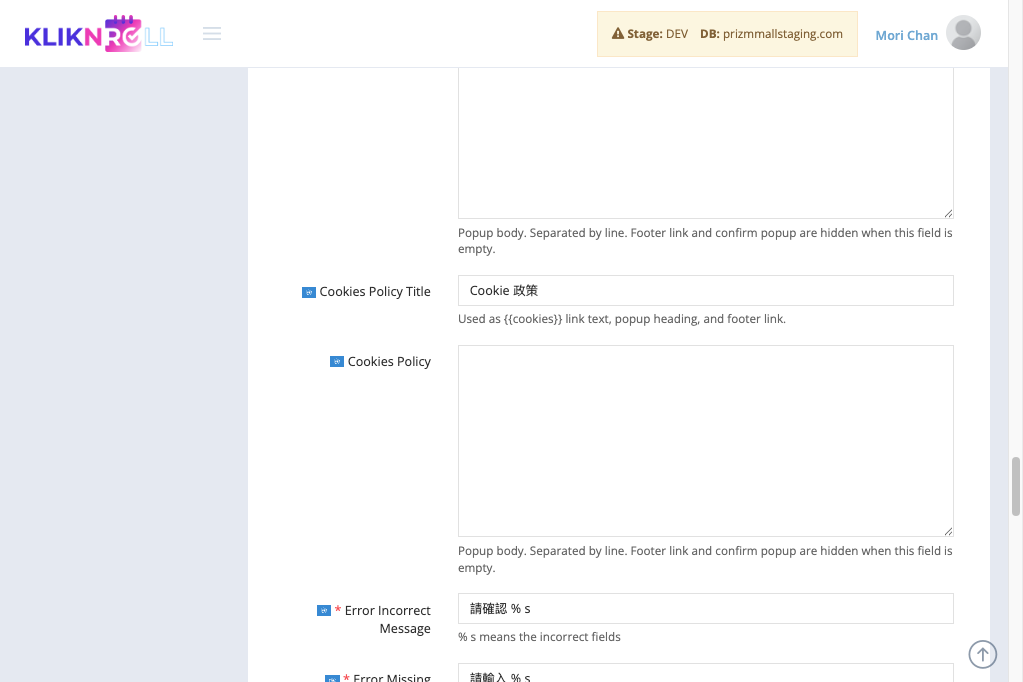Image resolution: width=1023 pixels, height=682 pixels.
Task: Click the scroll-to-top arrow button
Action: pyautogui.click(x=983, y=654)
